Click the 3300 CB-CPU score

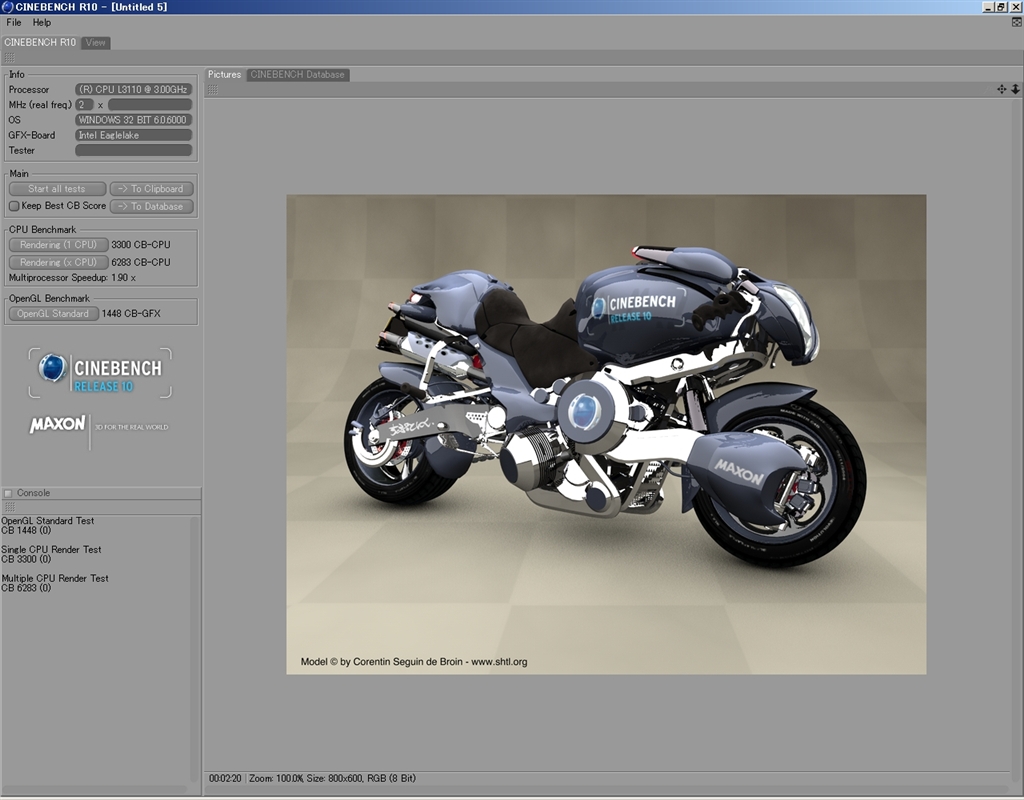(x=140, y=245)
